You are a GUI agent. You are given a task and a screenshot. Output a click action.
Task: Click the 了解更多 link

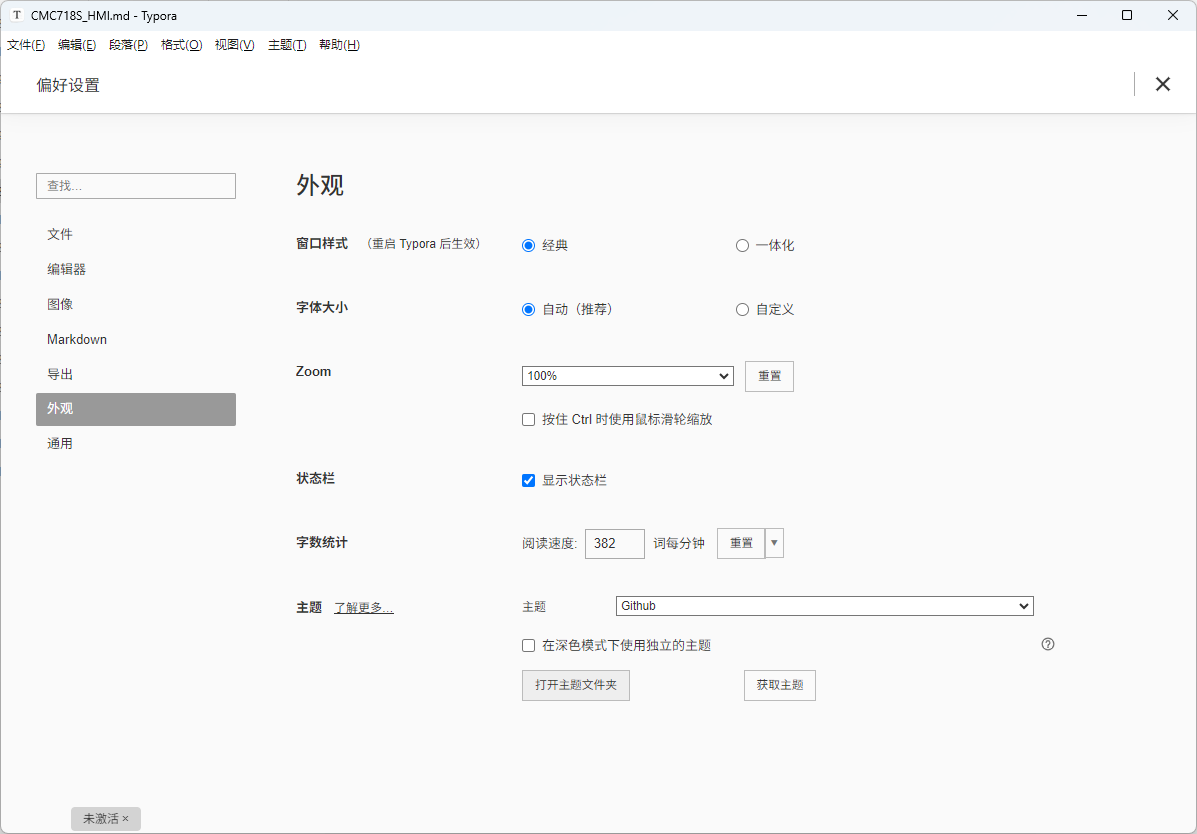(363, 607)
